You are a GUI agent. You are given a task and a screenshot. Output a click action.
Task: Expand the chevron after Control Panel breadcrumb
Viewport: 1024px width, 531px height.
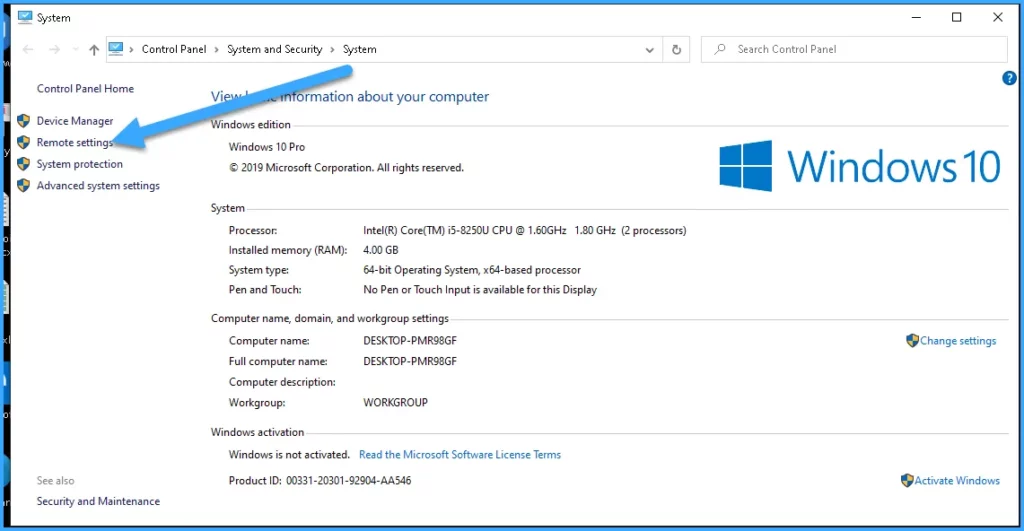click(217, 50)
